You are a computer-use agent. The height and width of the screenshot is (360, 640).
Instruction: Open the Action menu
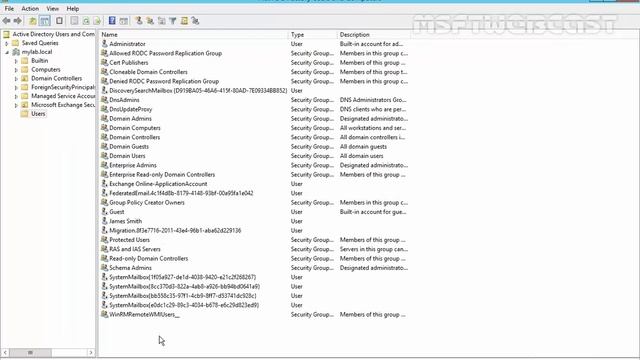[30, 9]
